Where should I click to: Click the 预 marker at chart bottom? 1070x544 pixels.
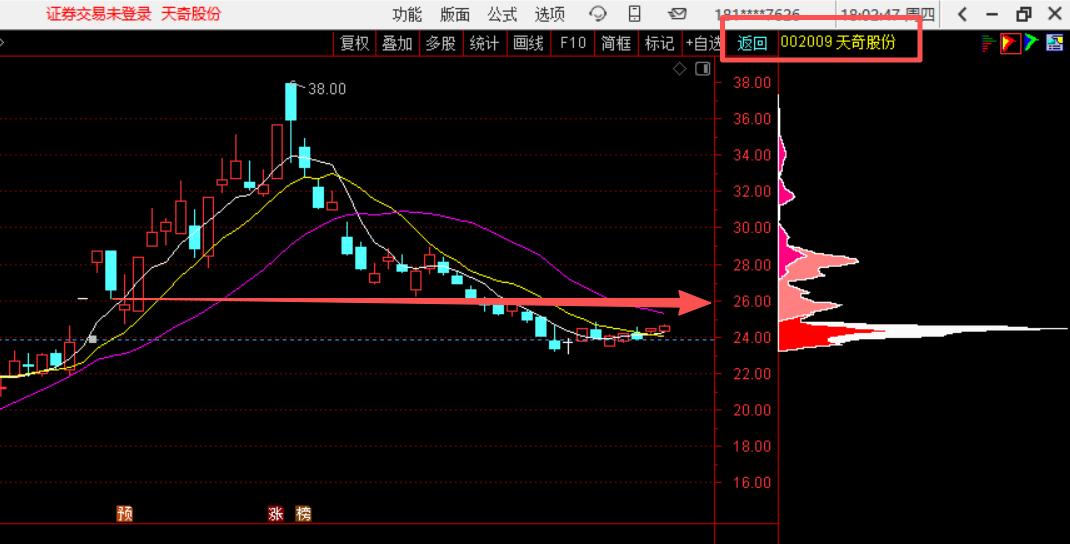pos(125,513)
